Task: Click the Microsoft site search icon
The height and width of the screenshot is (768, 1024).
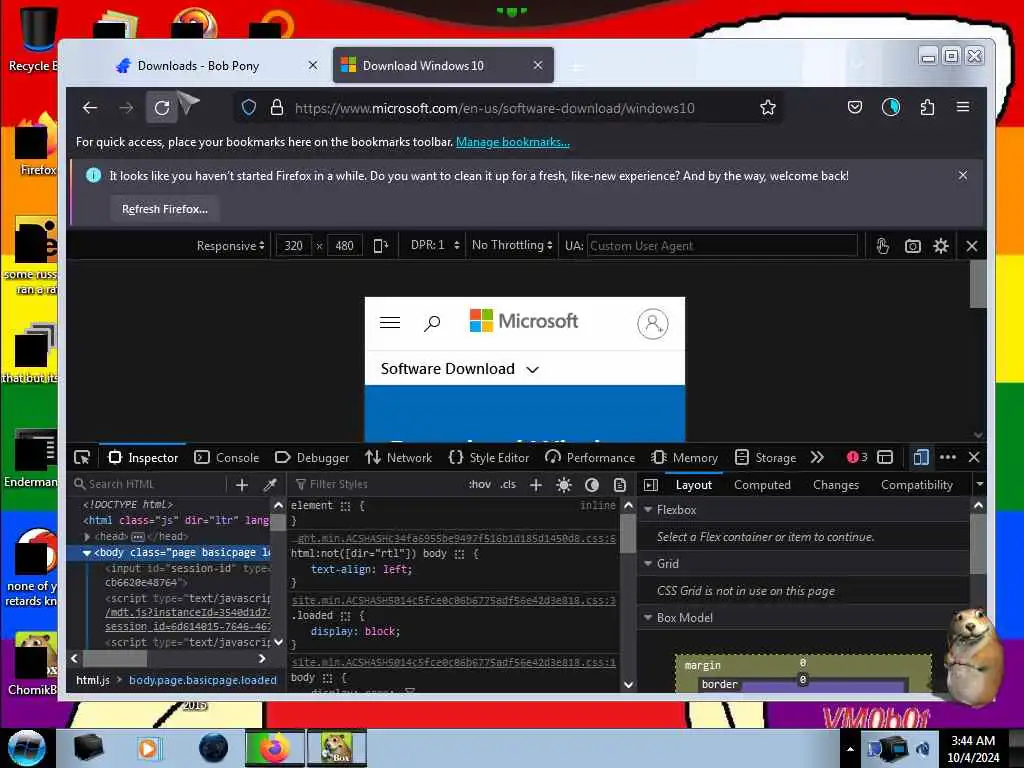Action: 432,323
